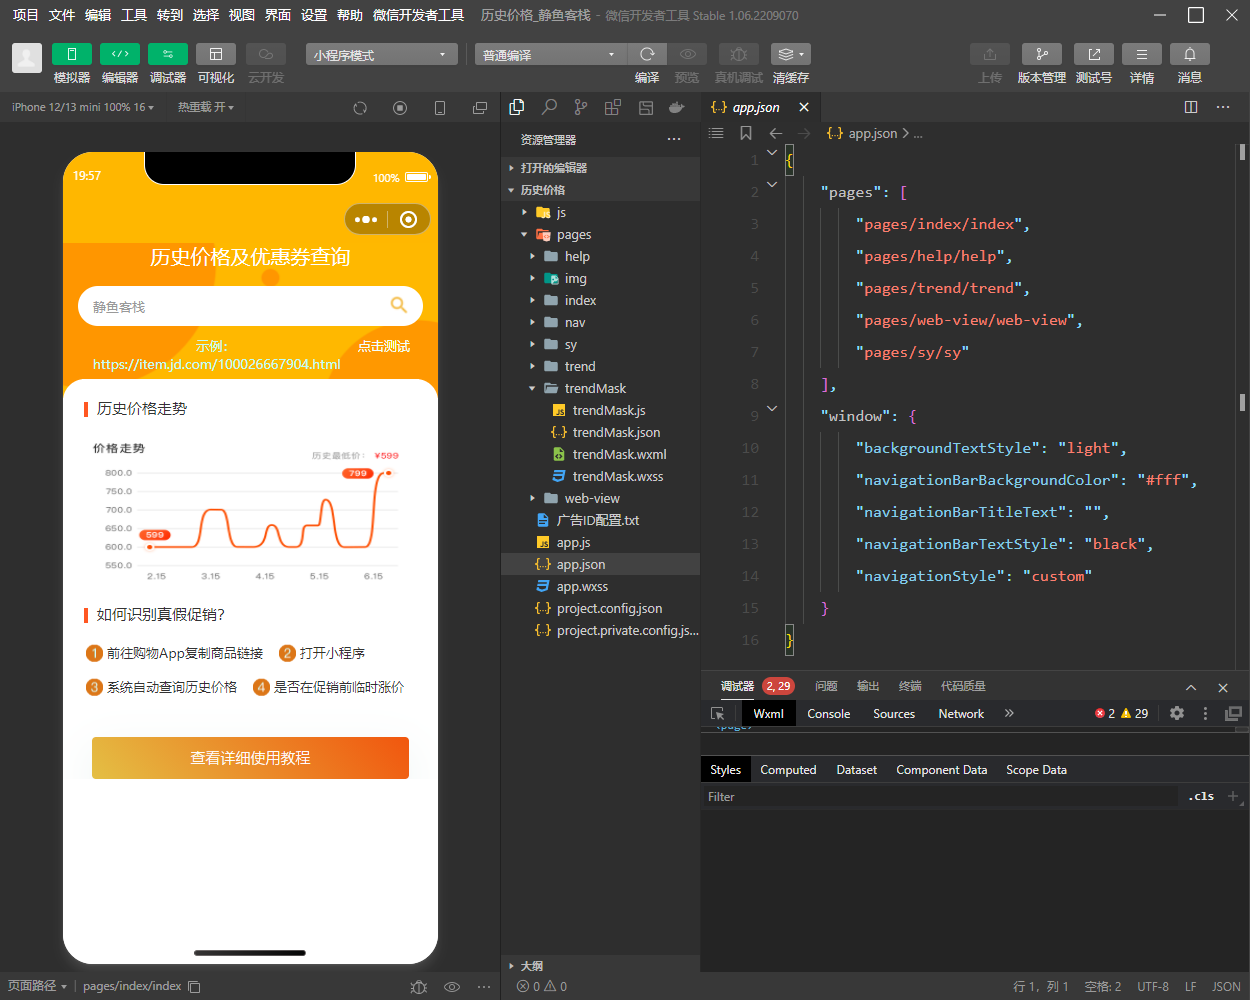Open the source control branch icon
1250x1000 pixels.
click(581, 107)
